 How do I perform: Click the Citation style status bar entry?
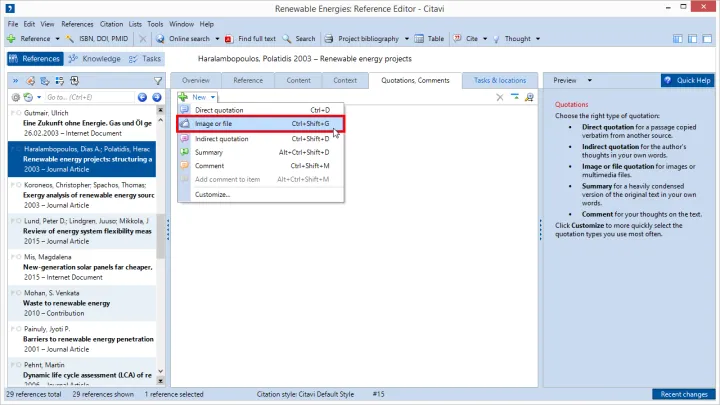pos(305,394)
